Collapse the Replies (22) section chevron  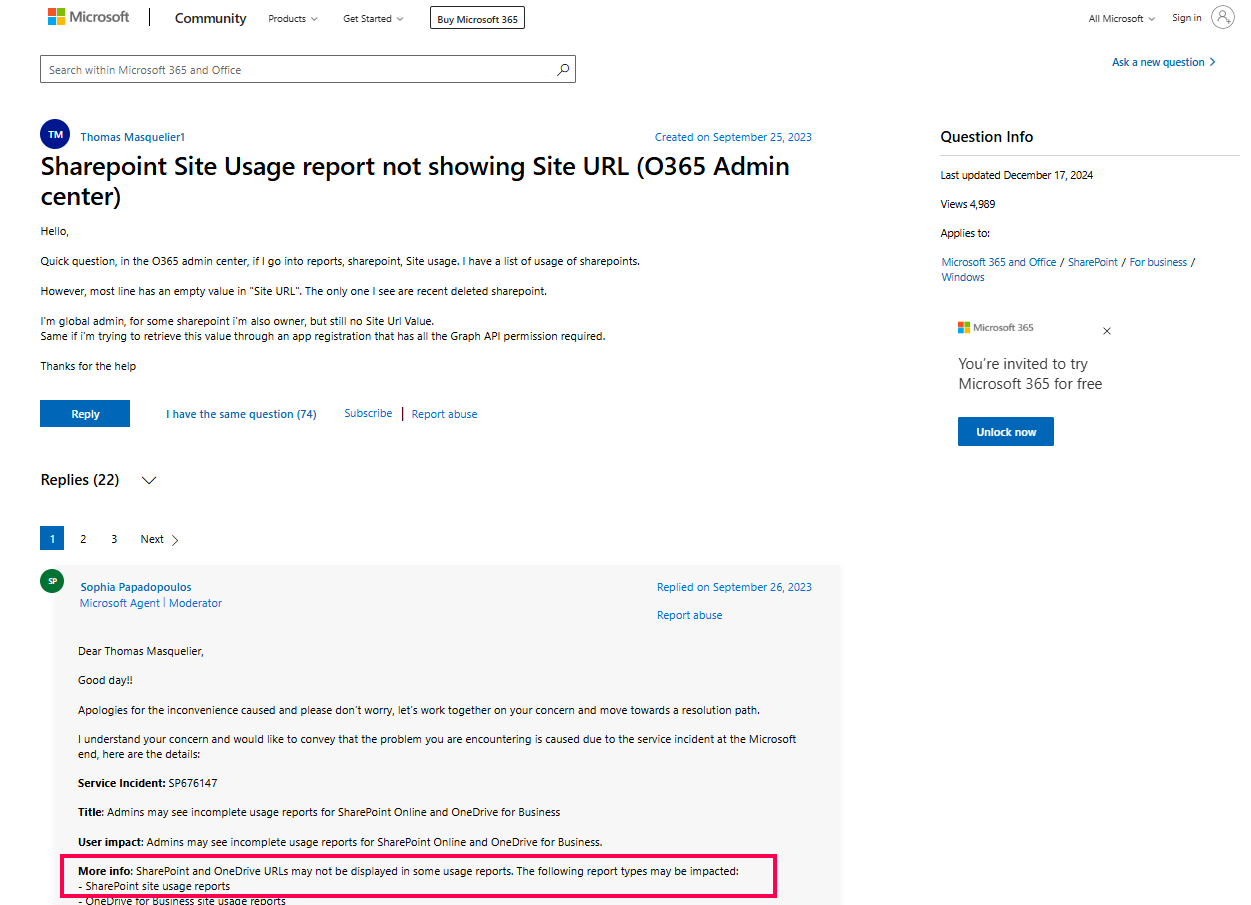(149, 481)
